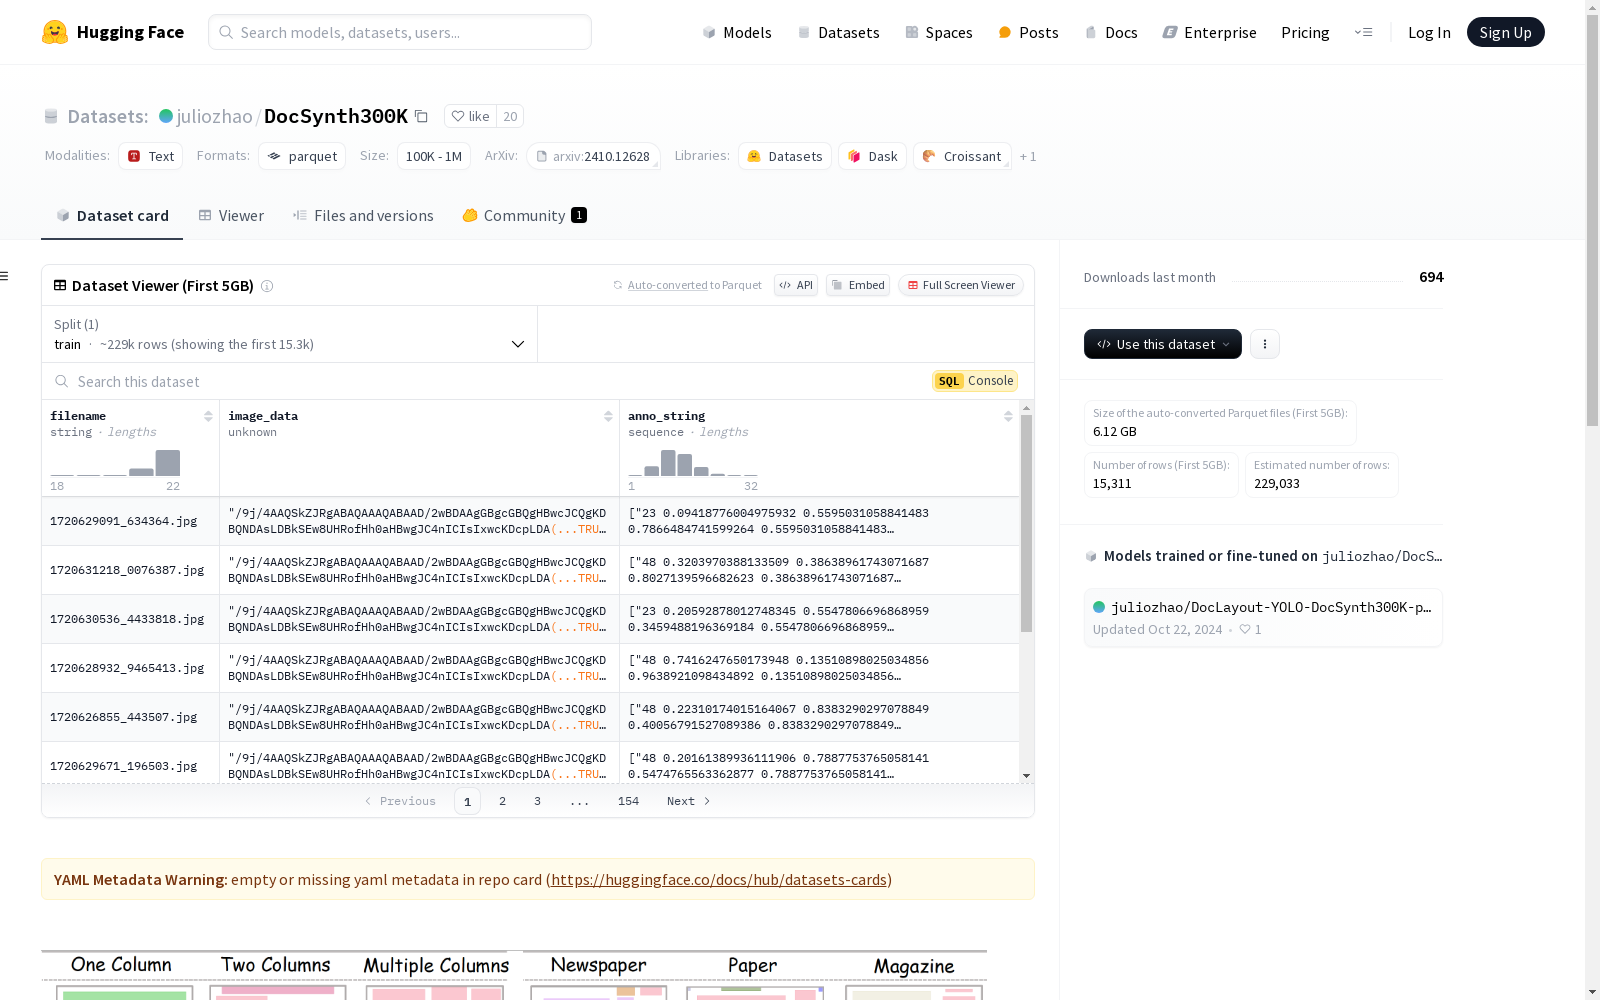Open the Files and versions tab
The height and width of the screenshot is (1000, 1600).
[363, 216]
